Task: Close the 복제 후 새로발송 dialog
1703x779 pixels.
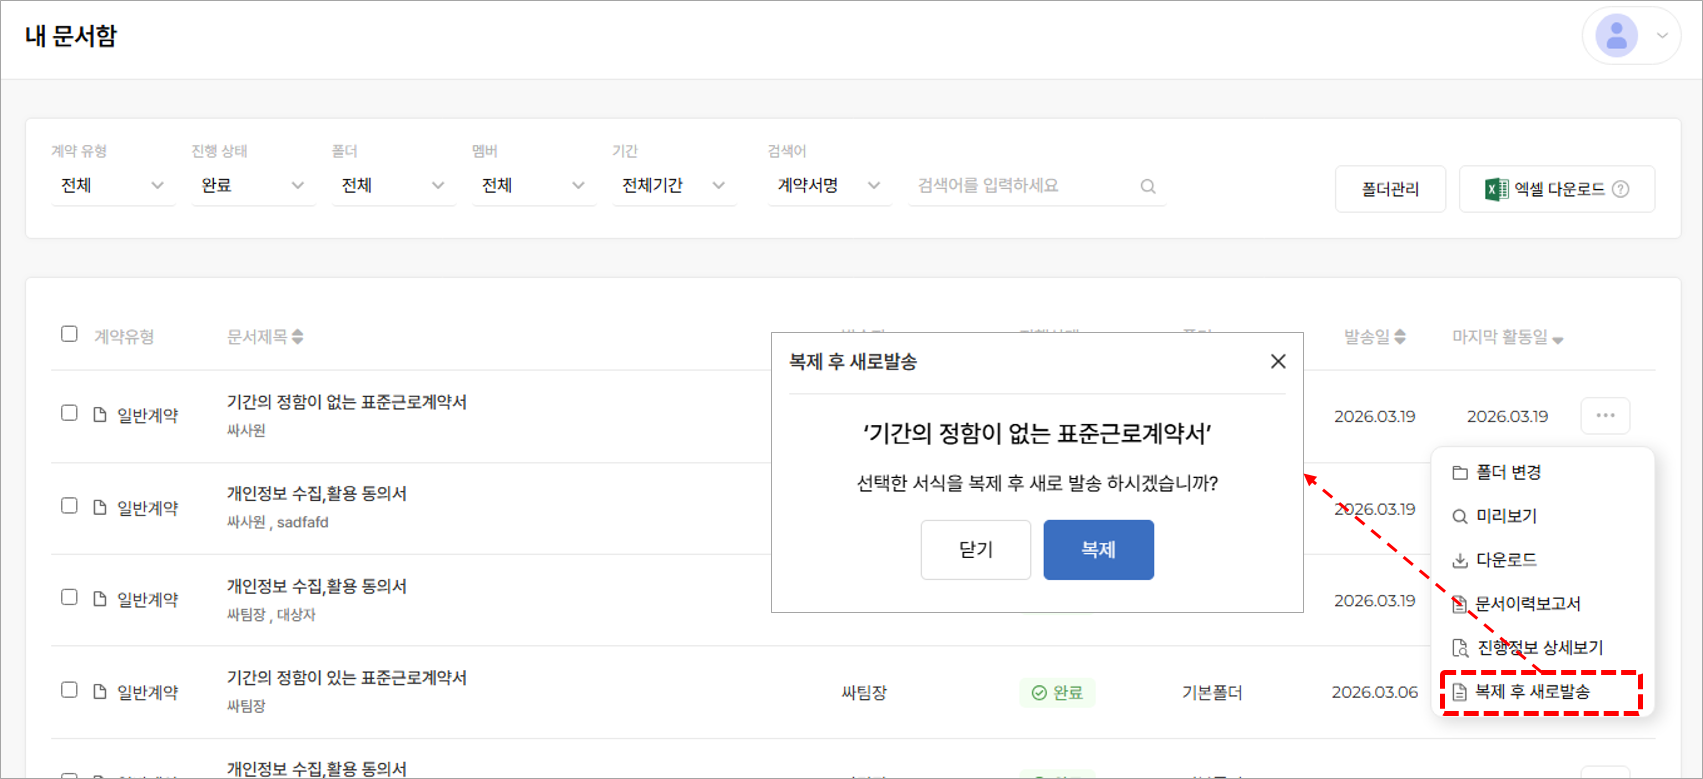Action: click(1278, 361)
